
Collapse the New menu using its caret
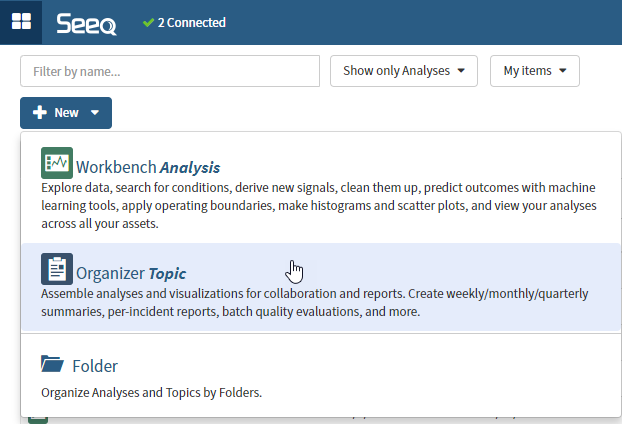pyautogui.click(x=95, y=113)
